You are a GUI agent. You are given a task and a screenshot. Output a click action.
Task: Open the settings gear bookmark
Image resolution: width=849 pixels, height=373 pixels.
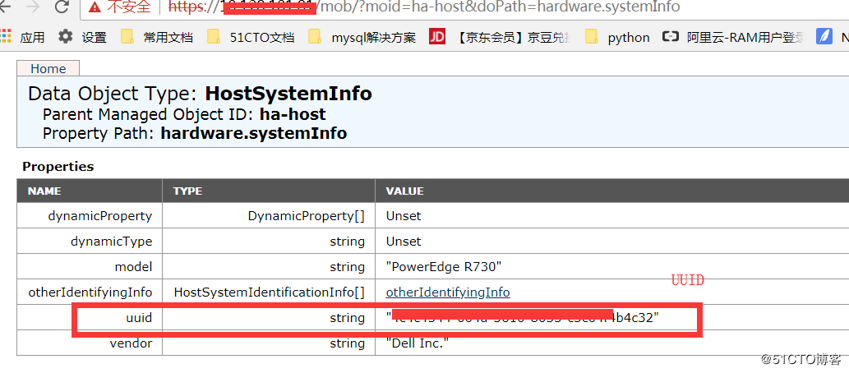[x=66, y=37]
